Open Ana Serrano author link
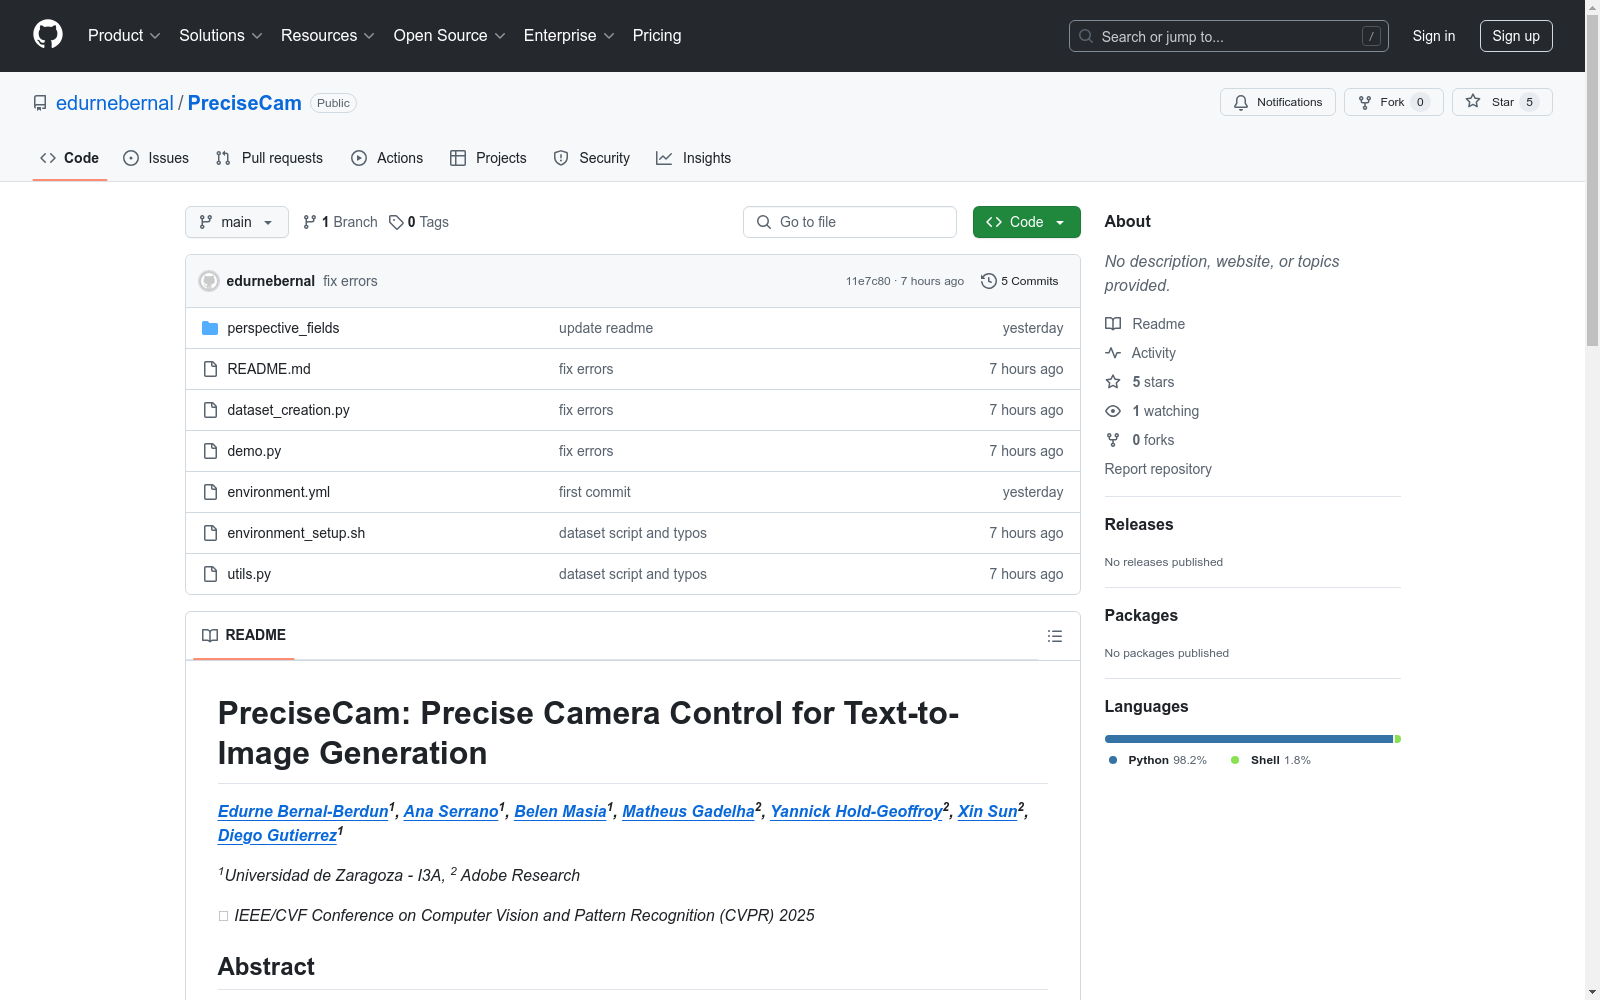This screenshot has width=1600, height=1000. tap(451, 811)
